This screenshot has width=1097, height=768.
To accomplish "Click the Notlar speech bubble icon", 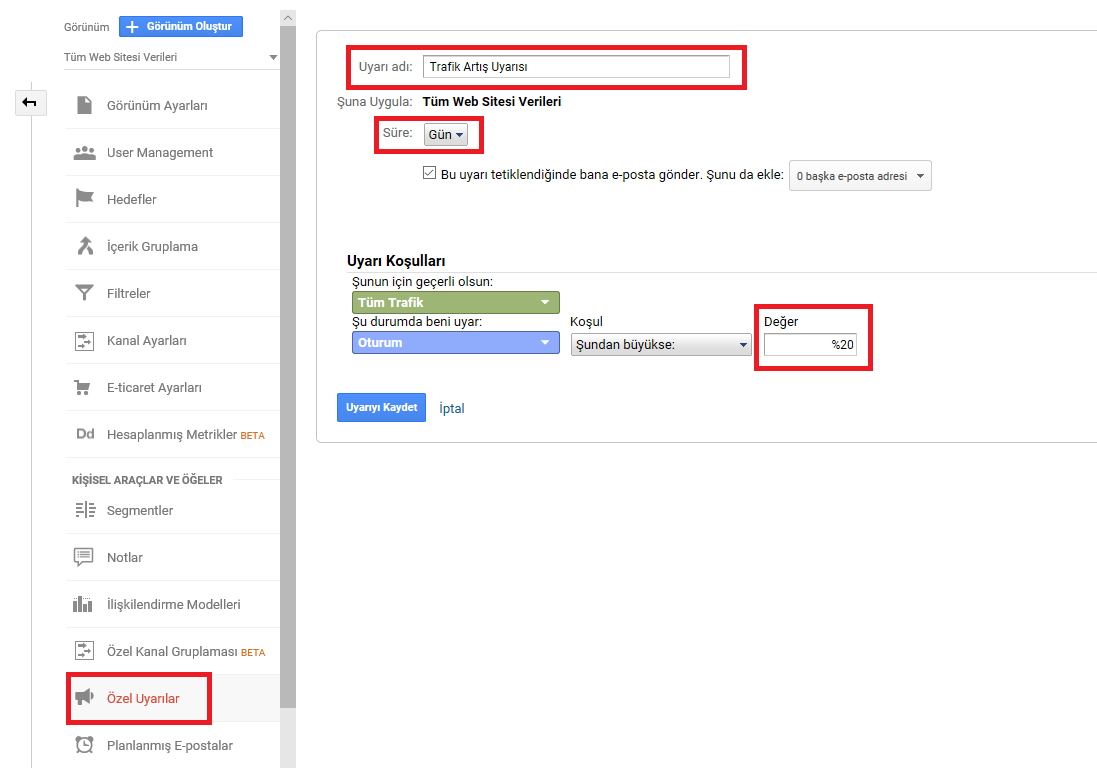I will pos(84,557).
